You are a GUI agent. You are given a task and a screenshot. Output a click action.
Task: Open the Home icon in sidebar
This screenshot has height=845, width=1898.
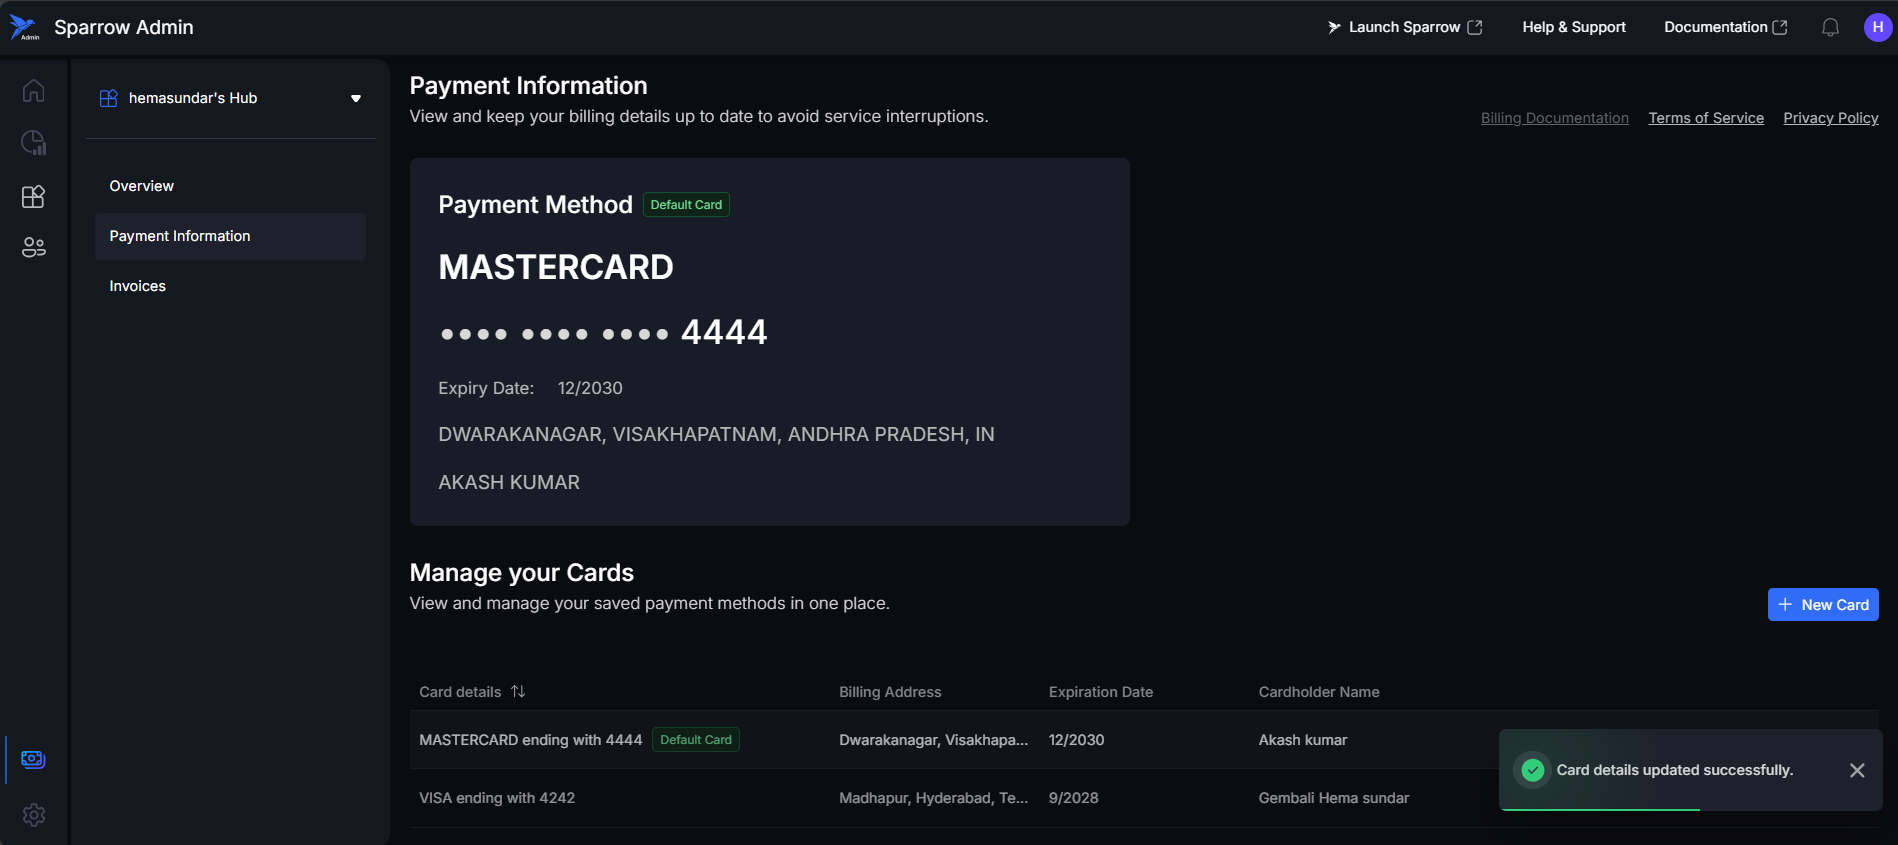33,91
